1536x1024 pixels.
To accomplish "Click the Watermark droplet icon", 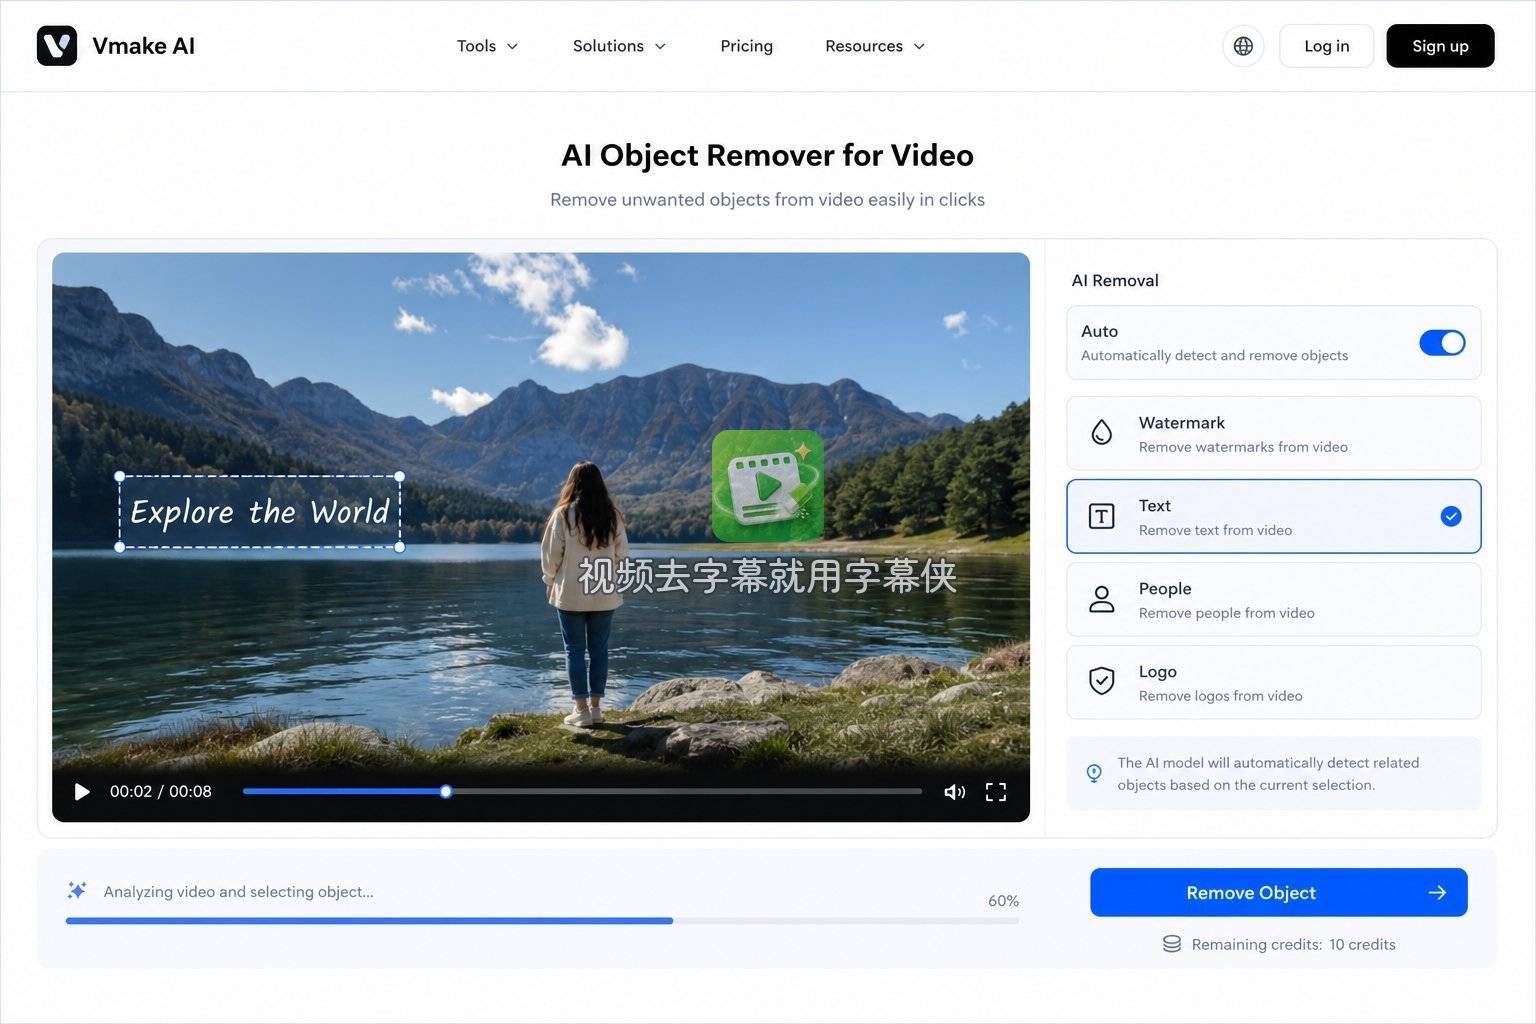I will tap(1101, 433).
